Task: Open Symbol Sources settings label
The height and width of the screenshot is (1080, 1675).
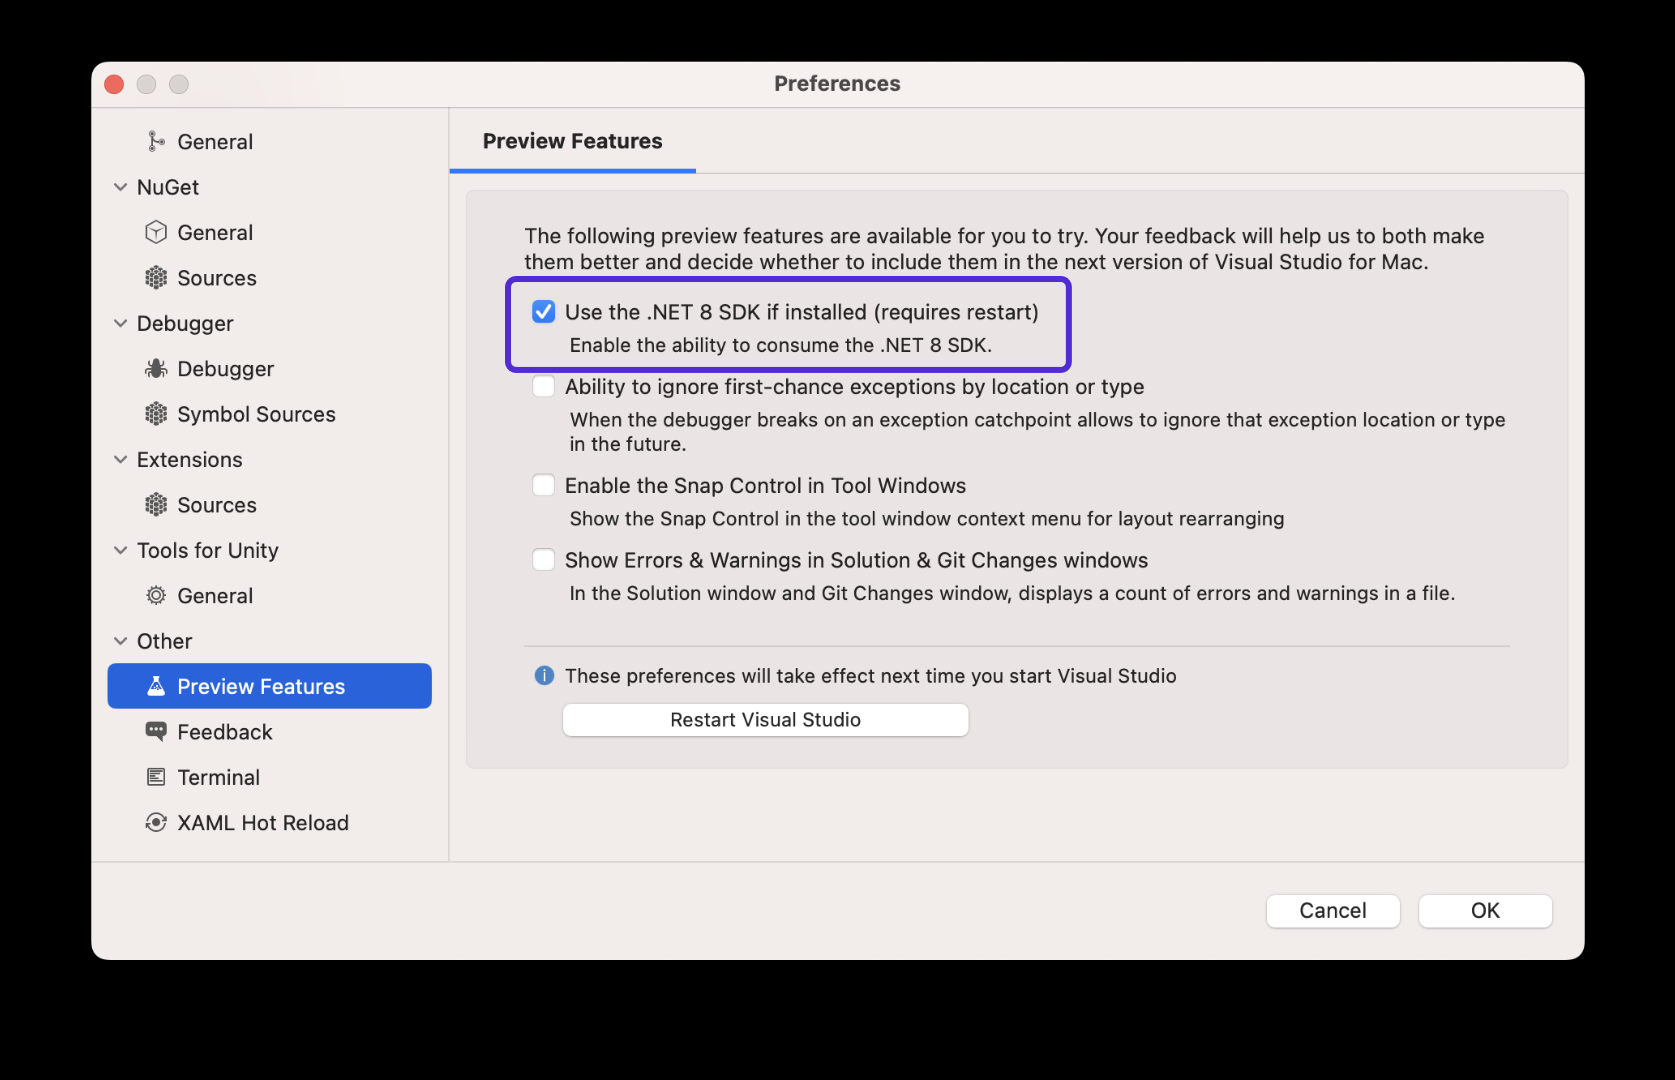Action: [x=256, y=414]
